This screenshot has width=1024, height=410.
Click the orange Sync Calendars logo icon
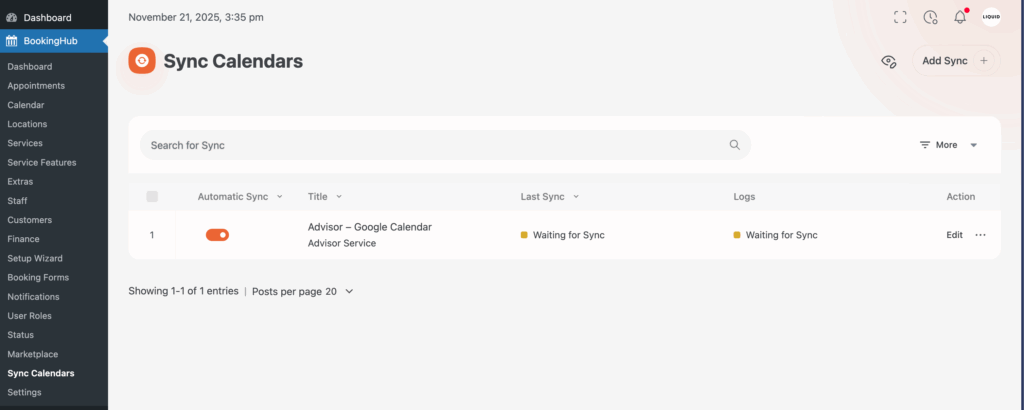click(x=142, y=61)
